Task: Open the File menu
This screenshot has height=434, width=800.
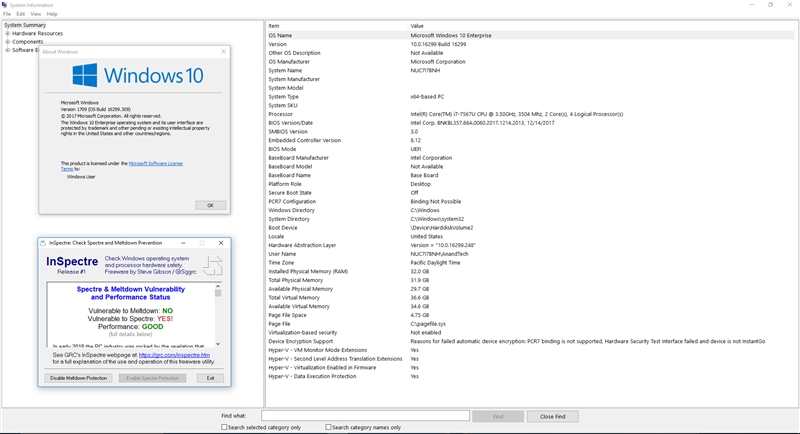Action: [x=7, y=14]
